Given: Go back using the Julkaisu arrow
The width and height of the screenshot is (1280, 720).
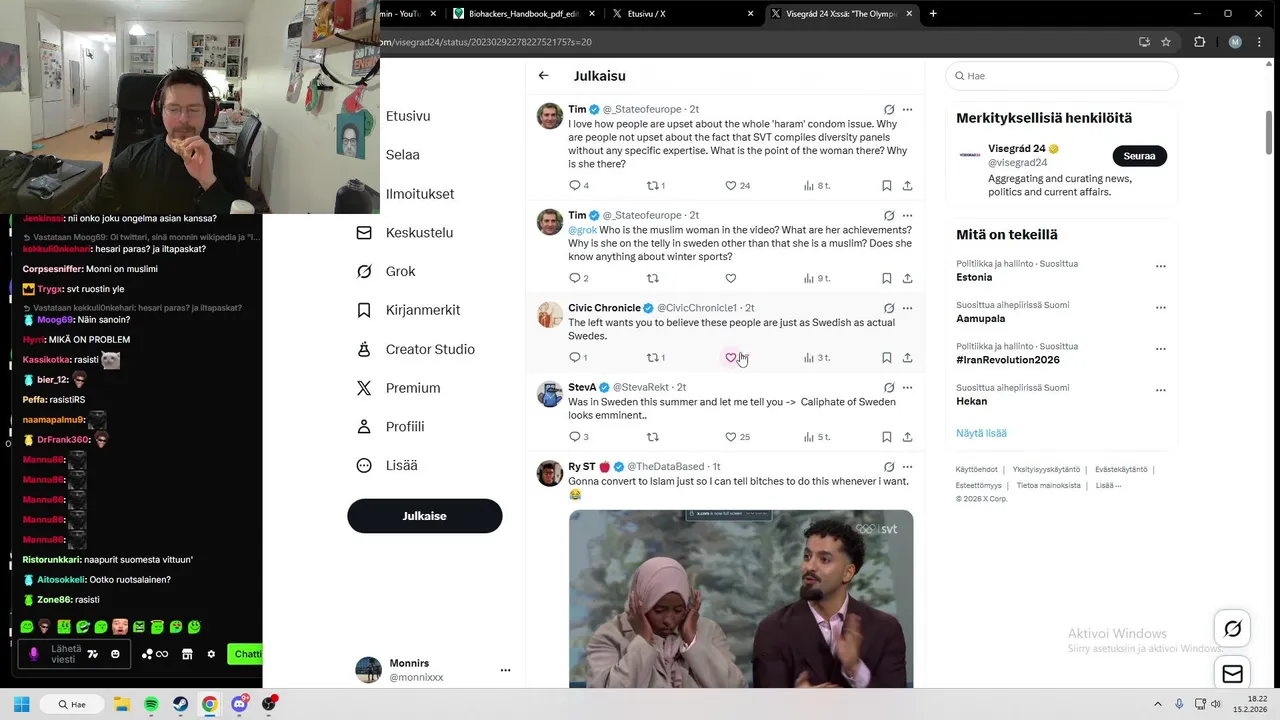Looking at the screenshot, I should 543,76.
